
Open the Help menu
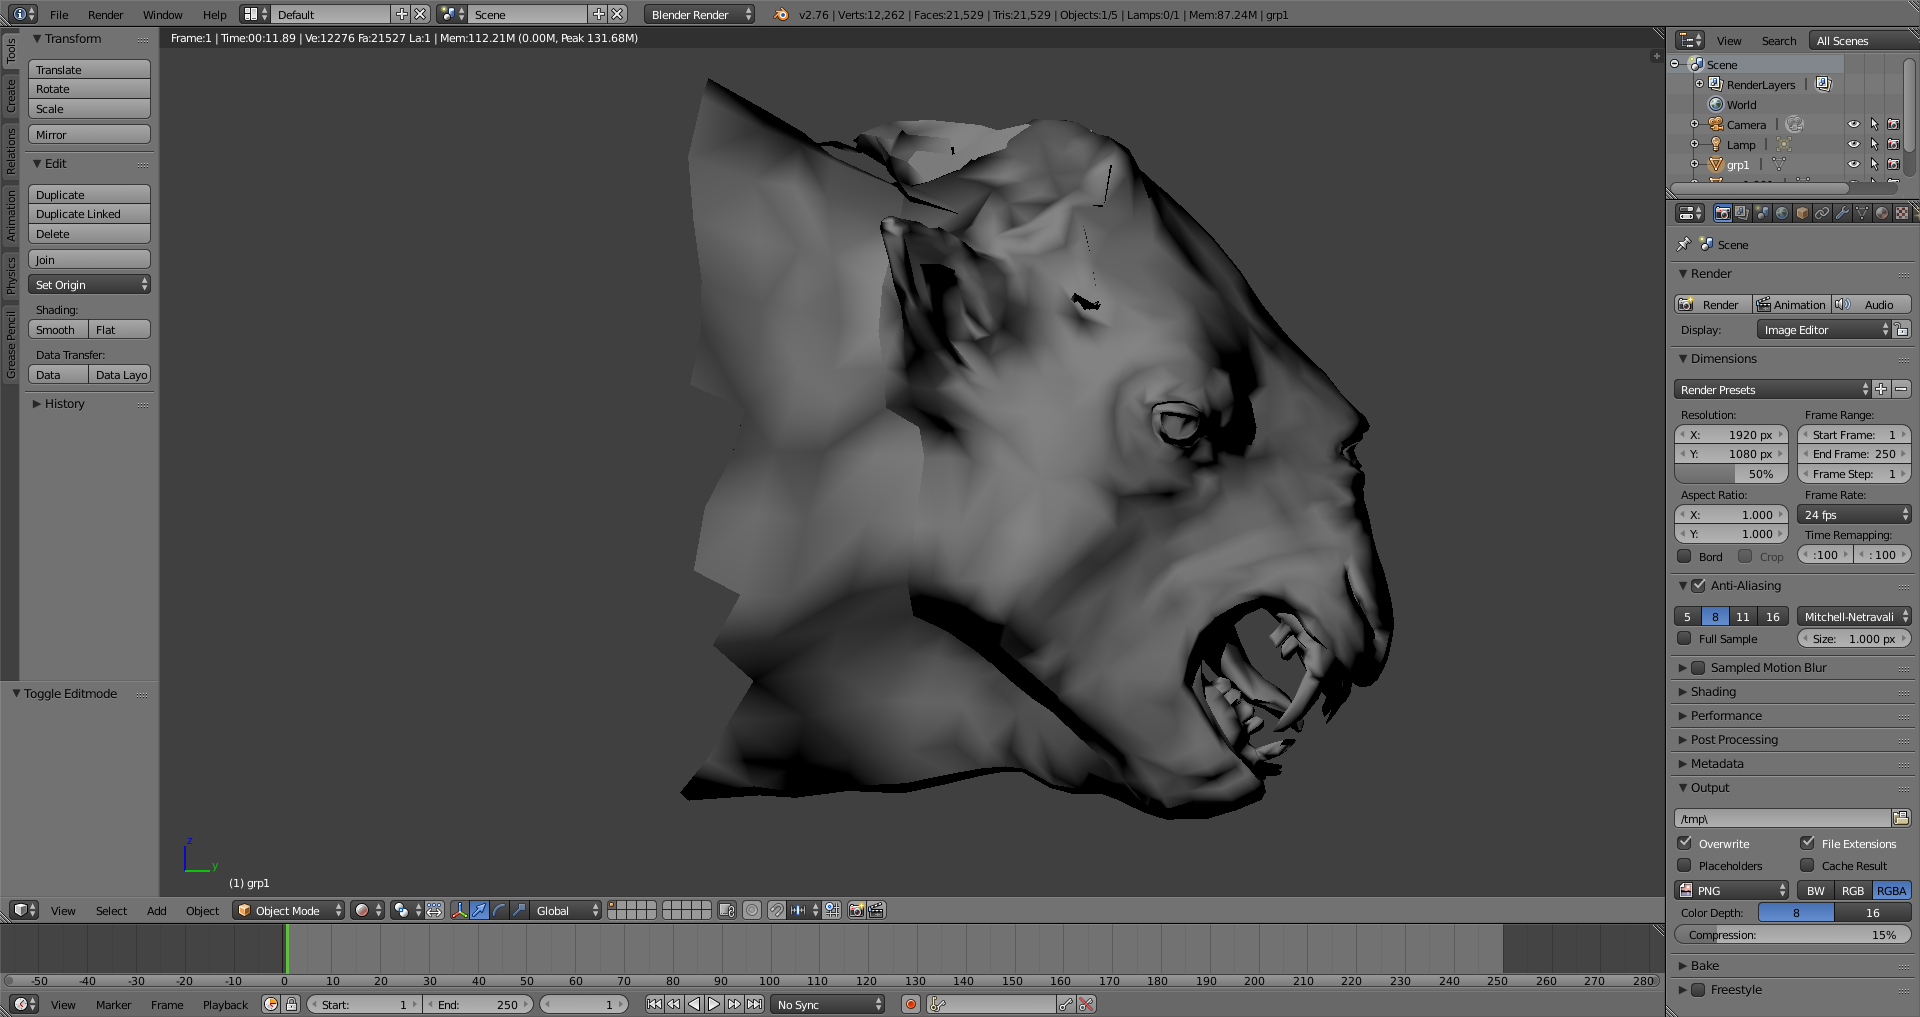[x=214, y=15]
